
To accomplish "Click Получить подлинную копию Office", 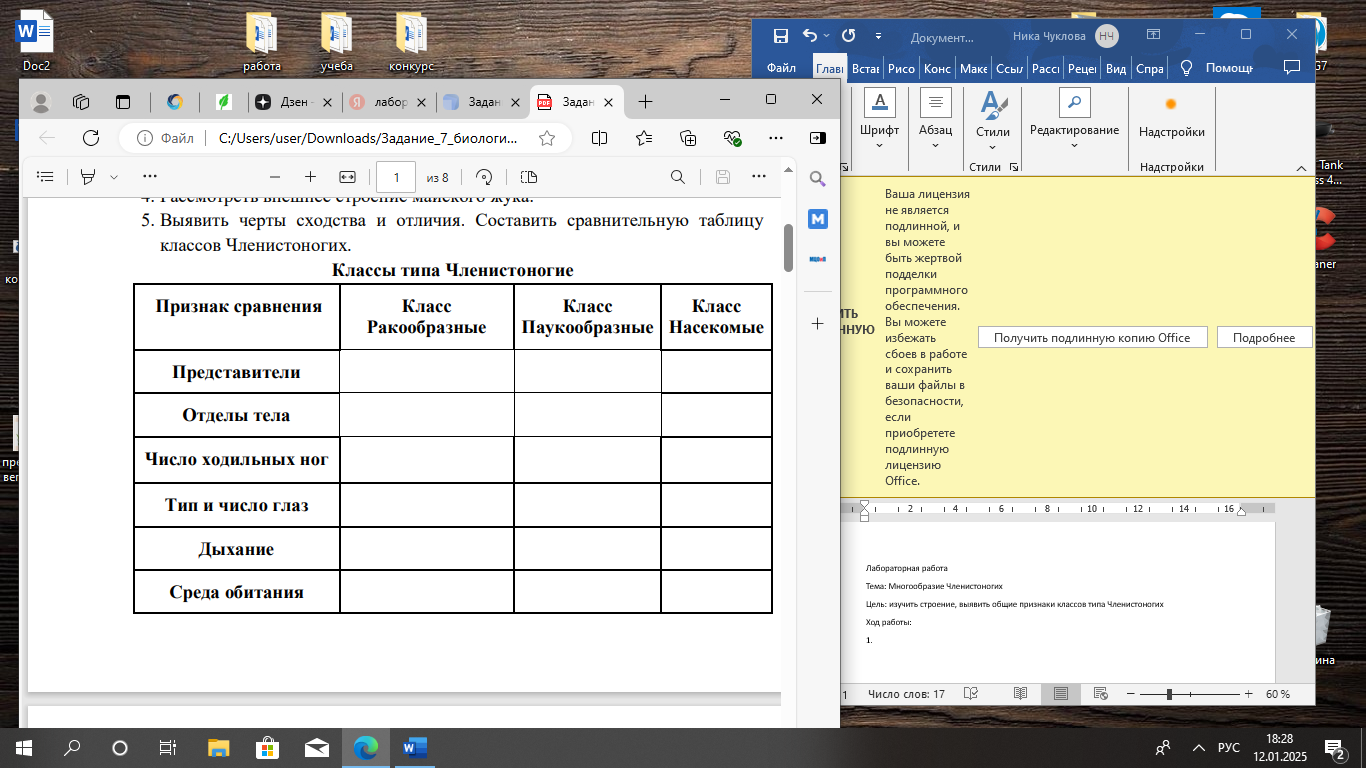I will tap(1092, 337).
